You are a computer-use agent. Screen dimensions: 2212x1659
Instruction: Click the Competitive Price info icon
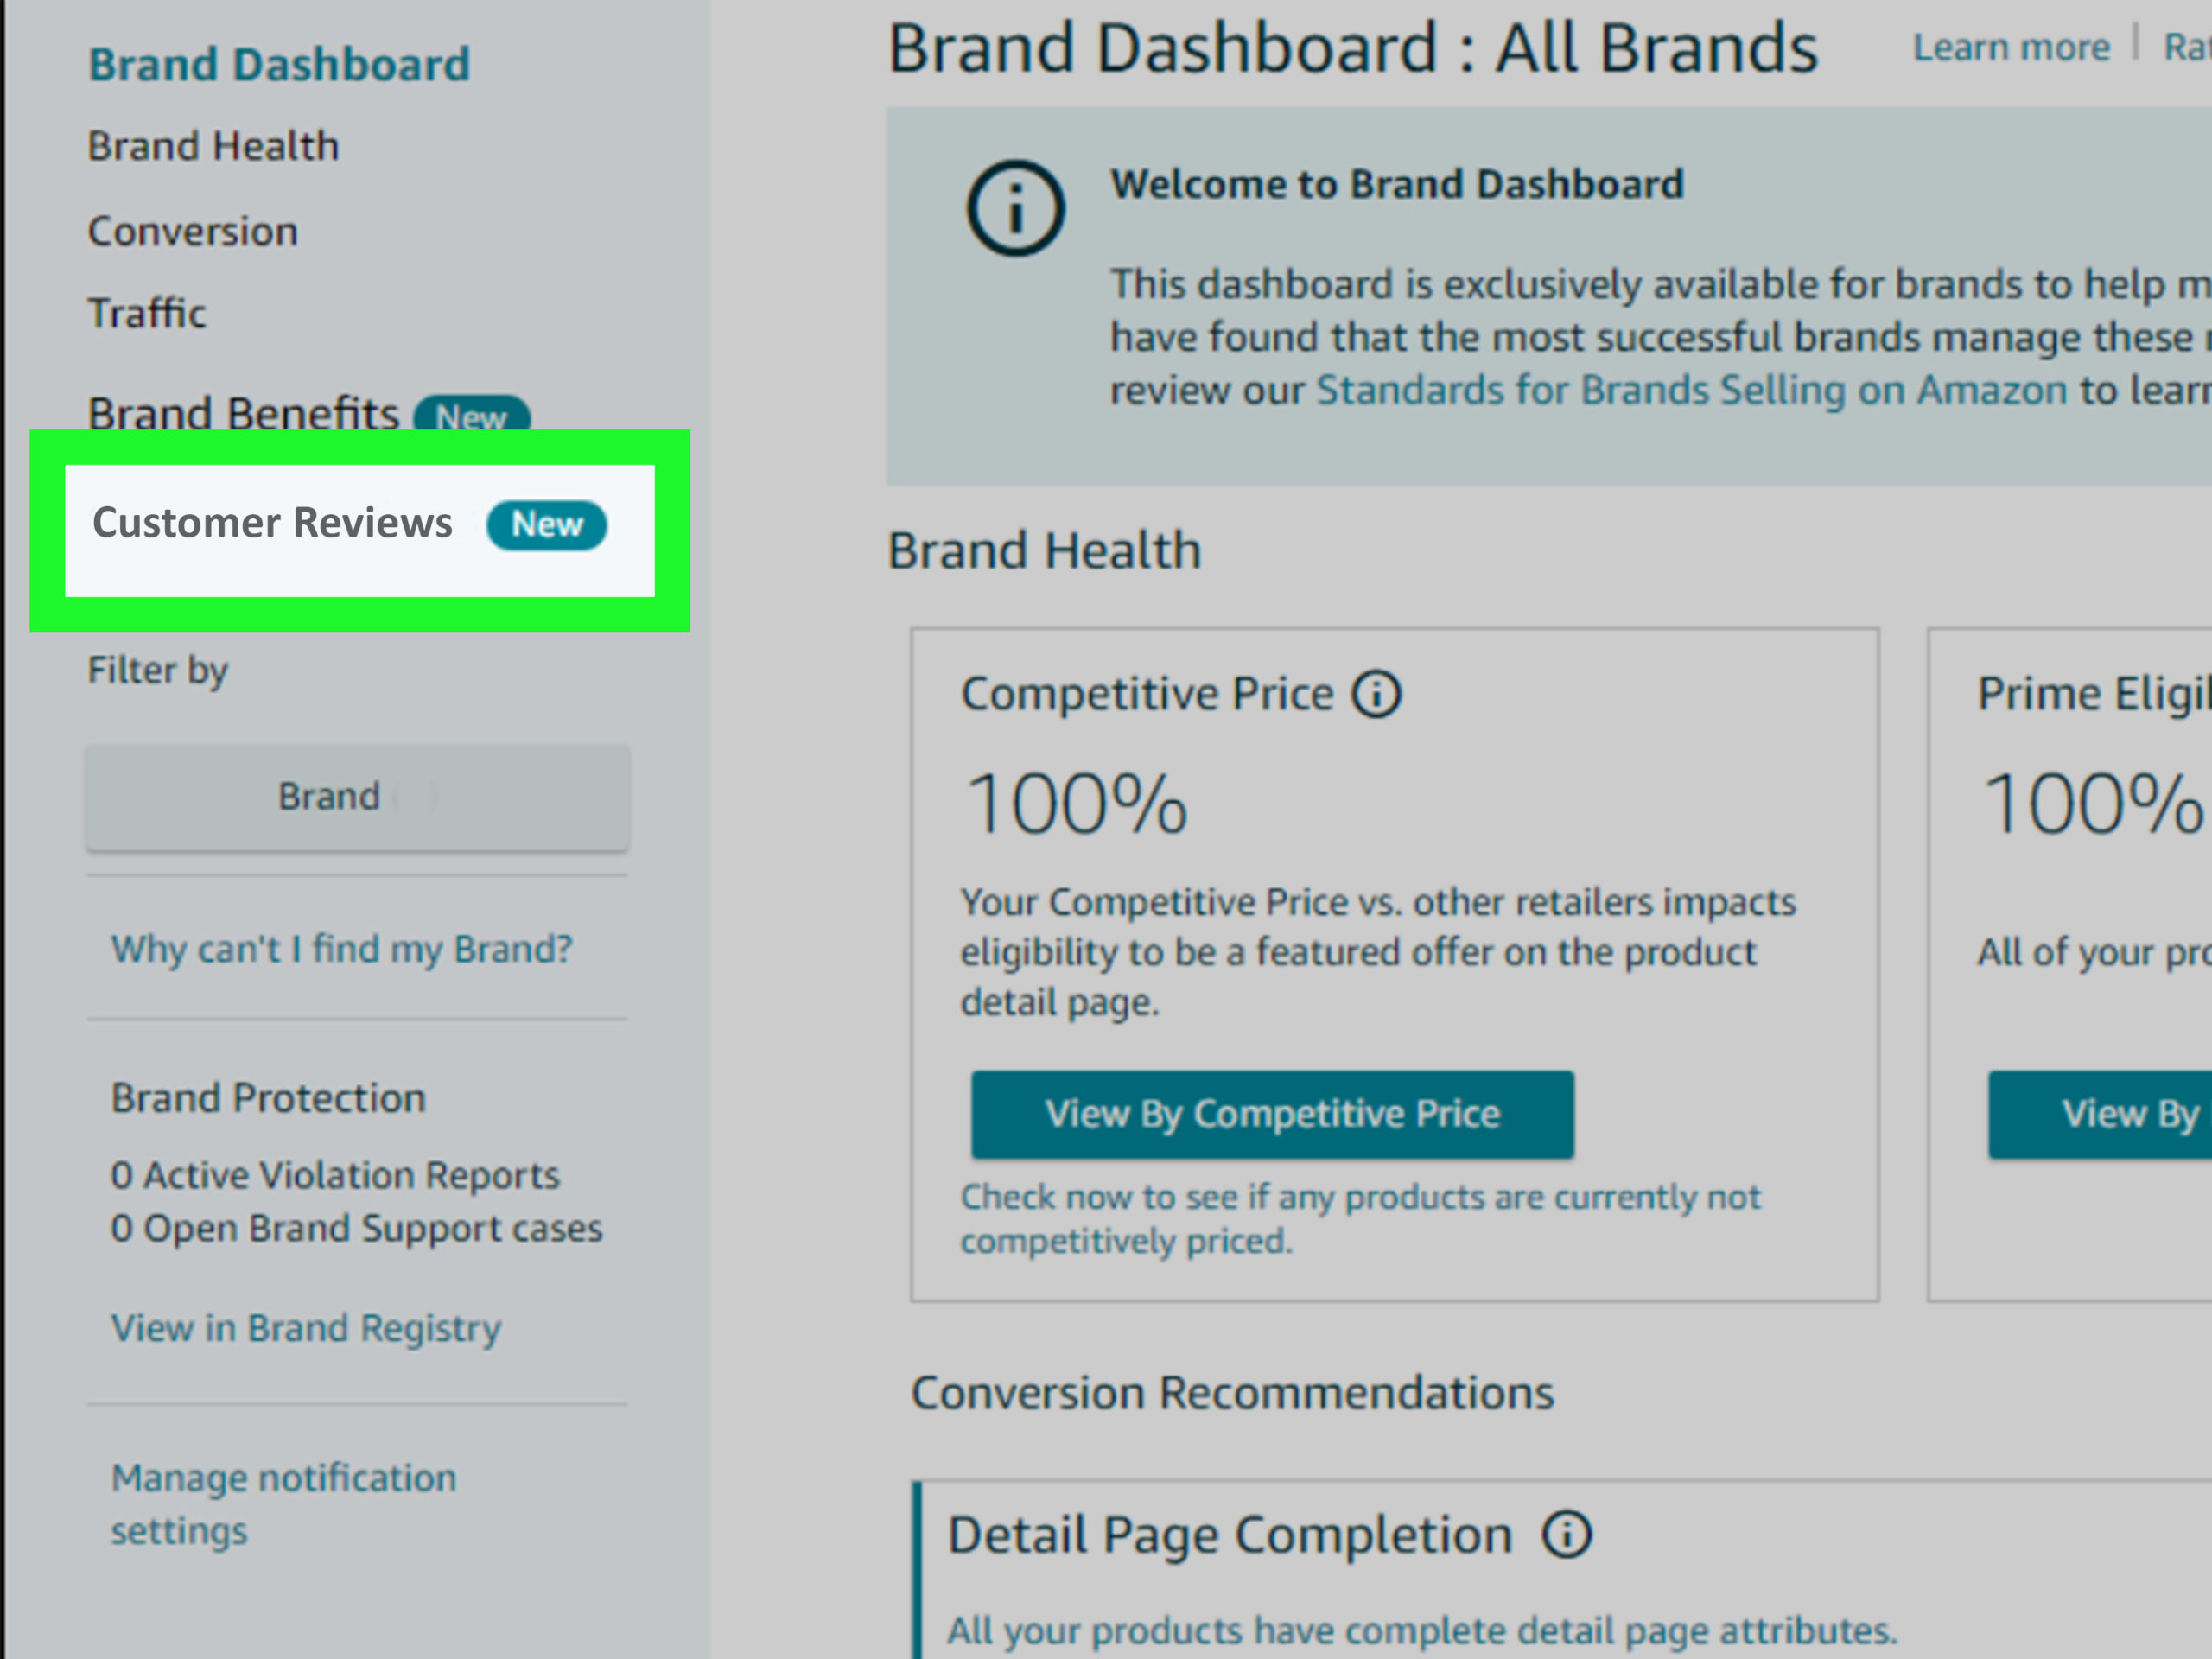tap(1377, 694)
